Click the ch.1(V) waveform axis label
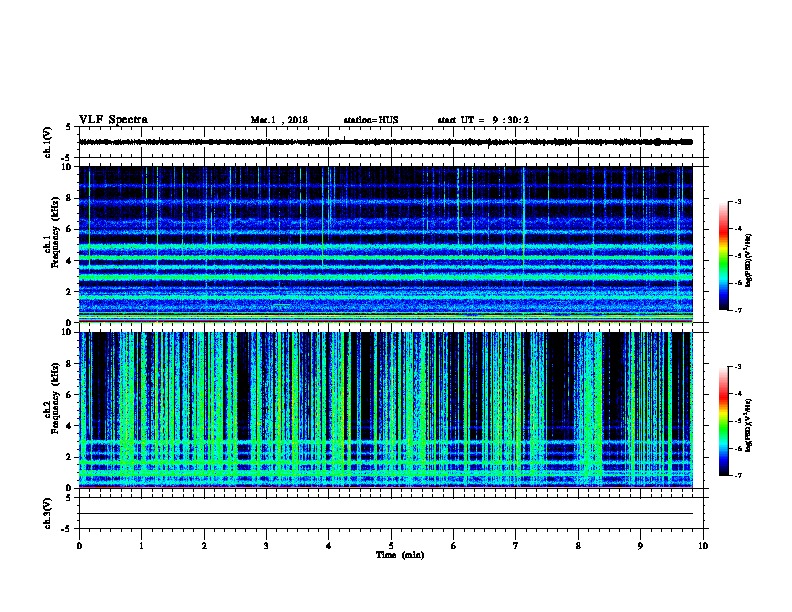 point(47,142)
